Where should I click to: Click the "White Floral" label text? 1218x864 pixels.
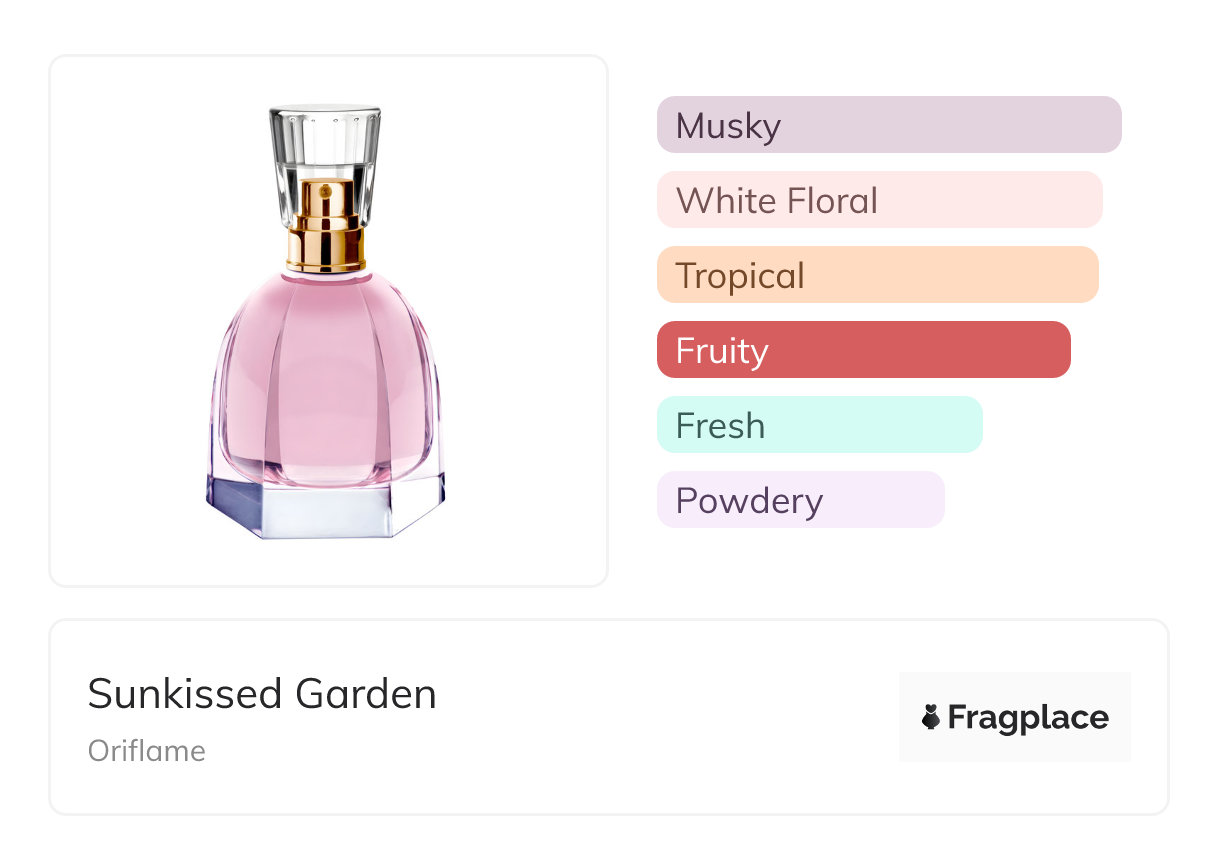777,201
